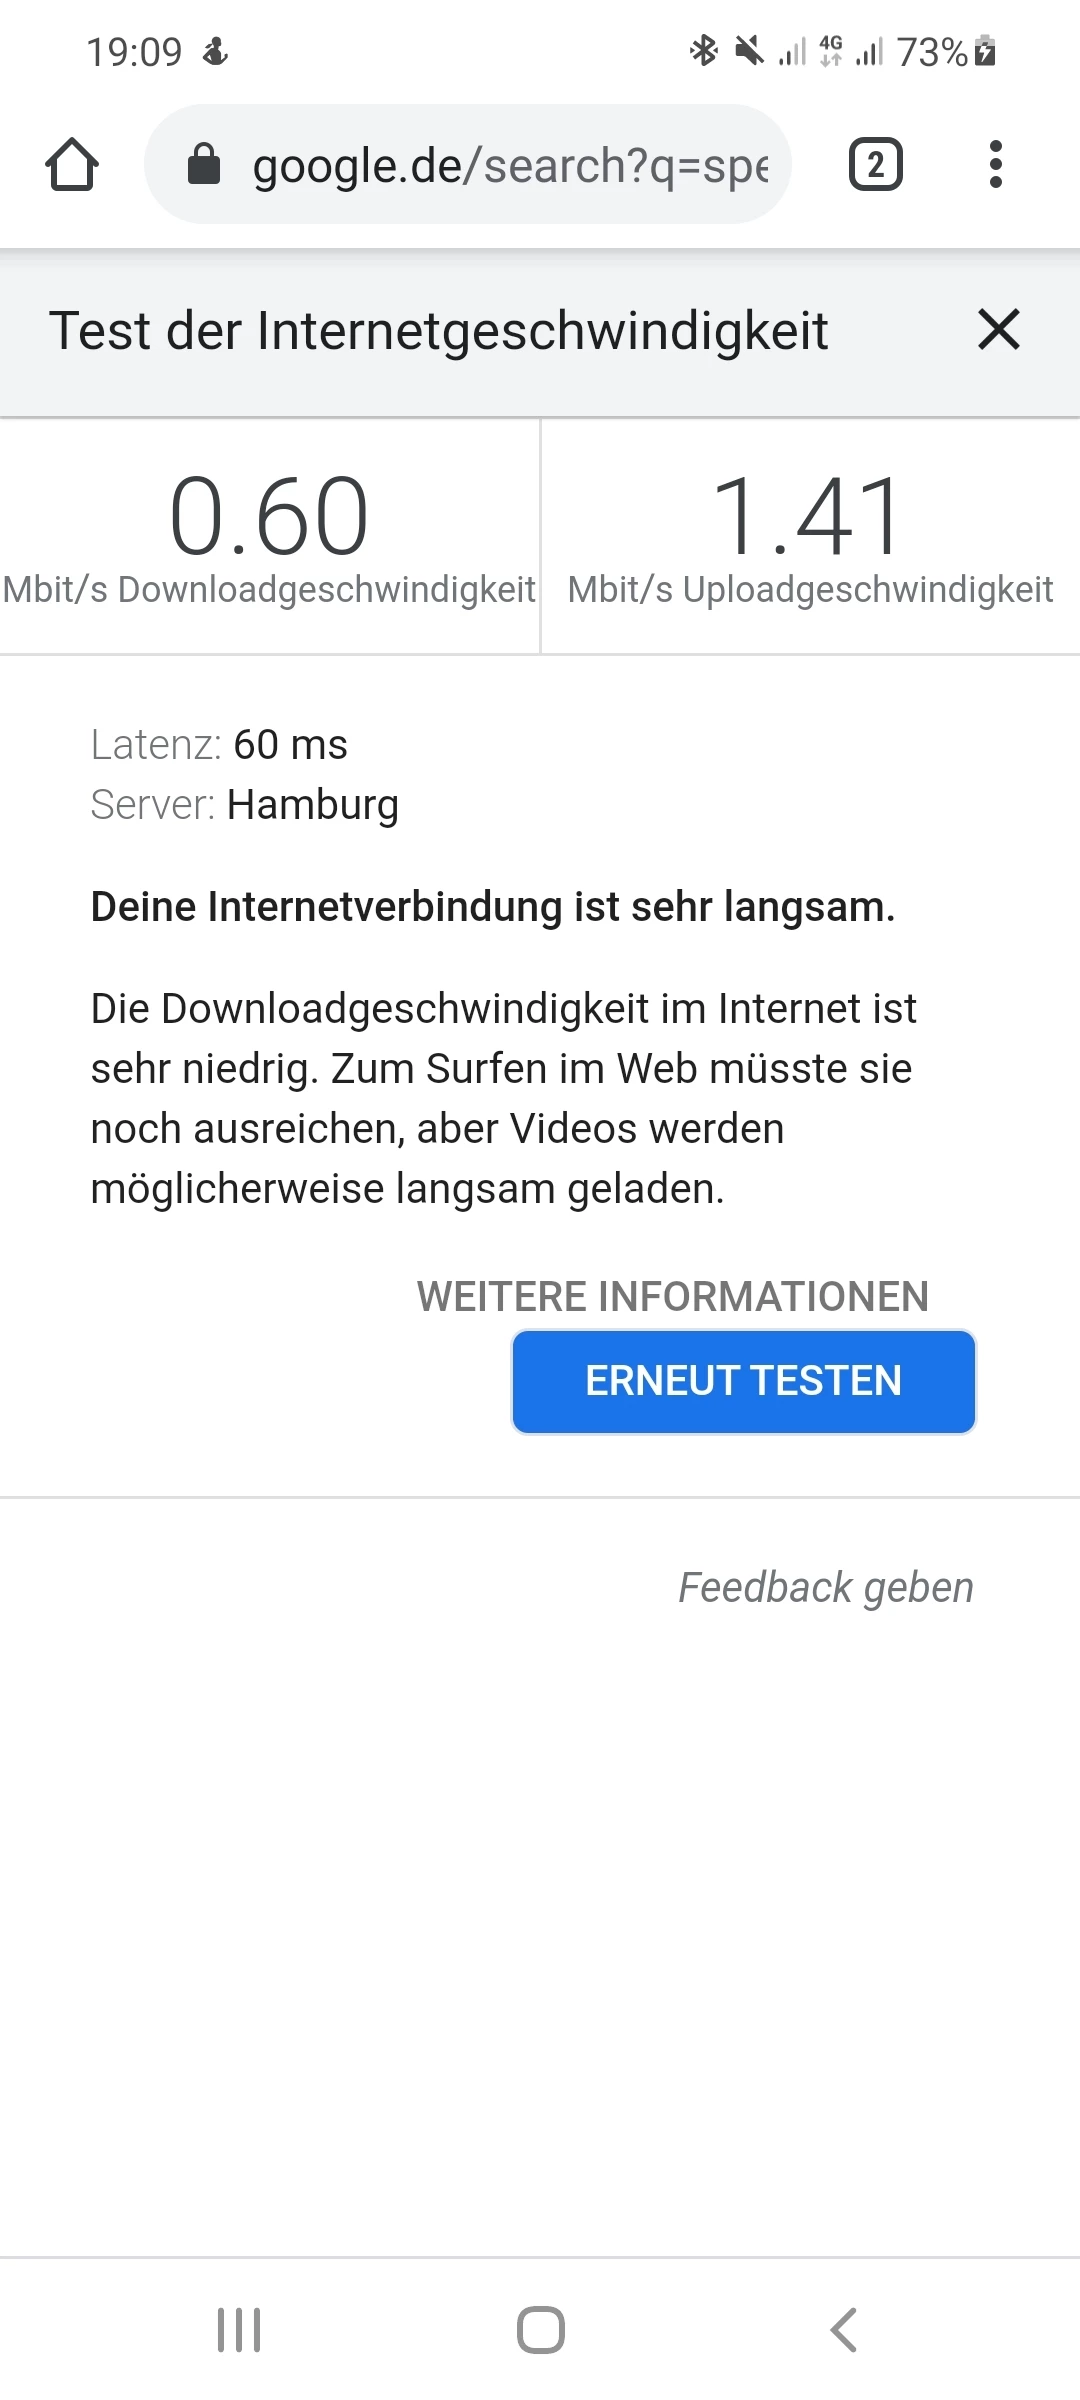Screen dimensions: 1080x2400
Task: Open WEITERE INFORMATIONEN link
Action: [x=673, y=1296]
